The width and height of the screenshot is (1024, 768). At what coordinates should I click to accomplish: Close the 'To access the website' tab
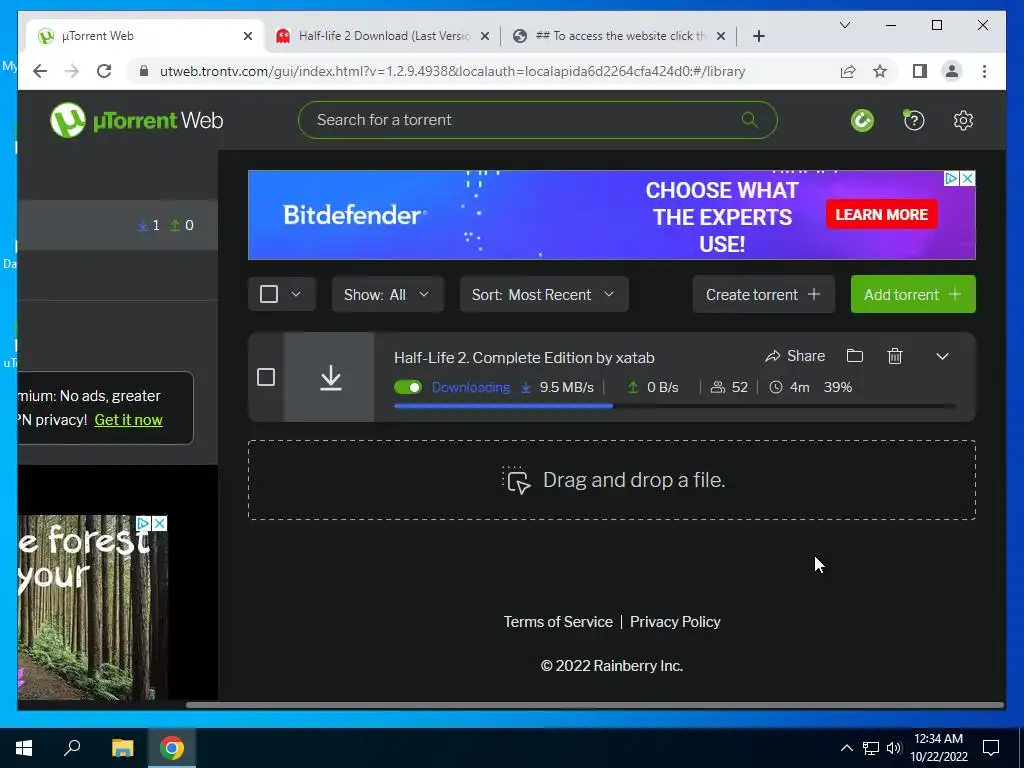pyautogui.click(x=721, y=36)
